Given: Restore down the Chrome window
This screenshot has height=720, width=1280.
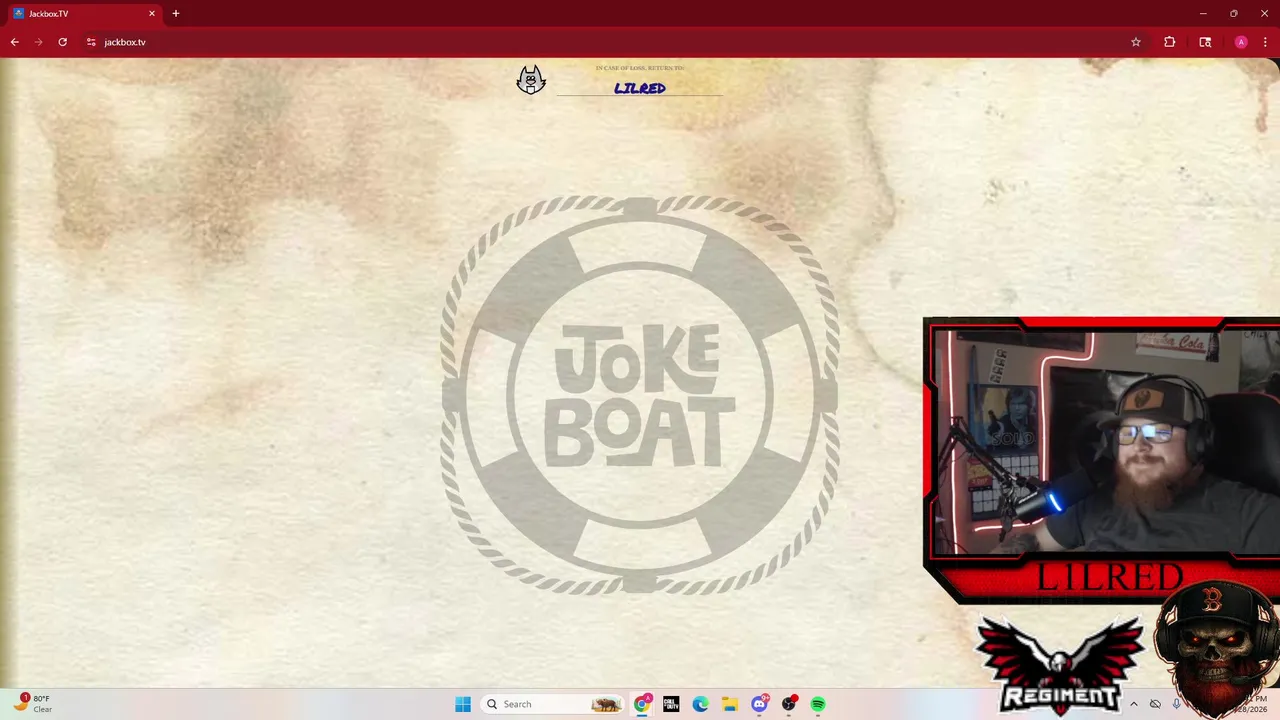Looking at the screenshot, I should point(1233,14).
